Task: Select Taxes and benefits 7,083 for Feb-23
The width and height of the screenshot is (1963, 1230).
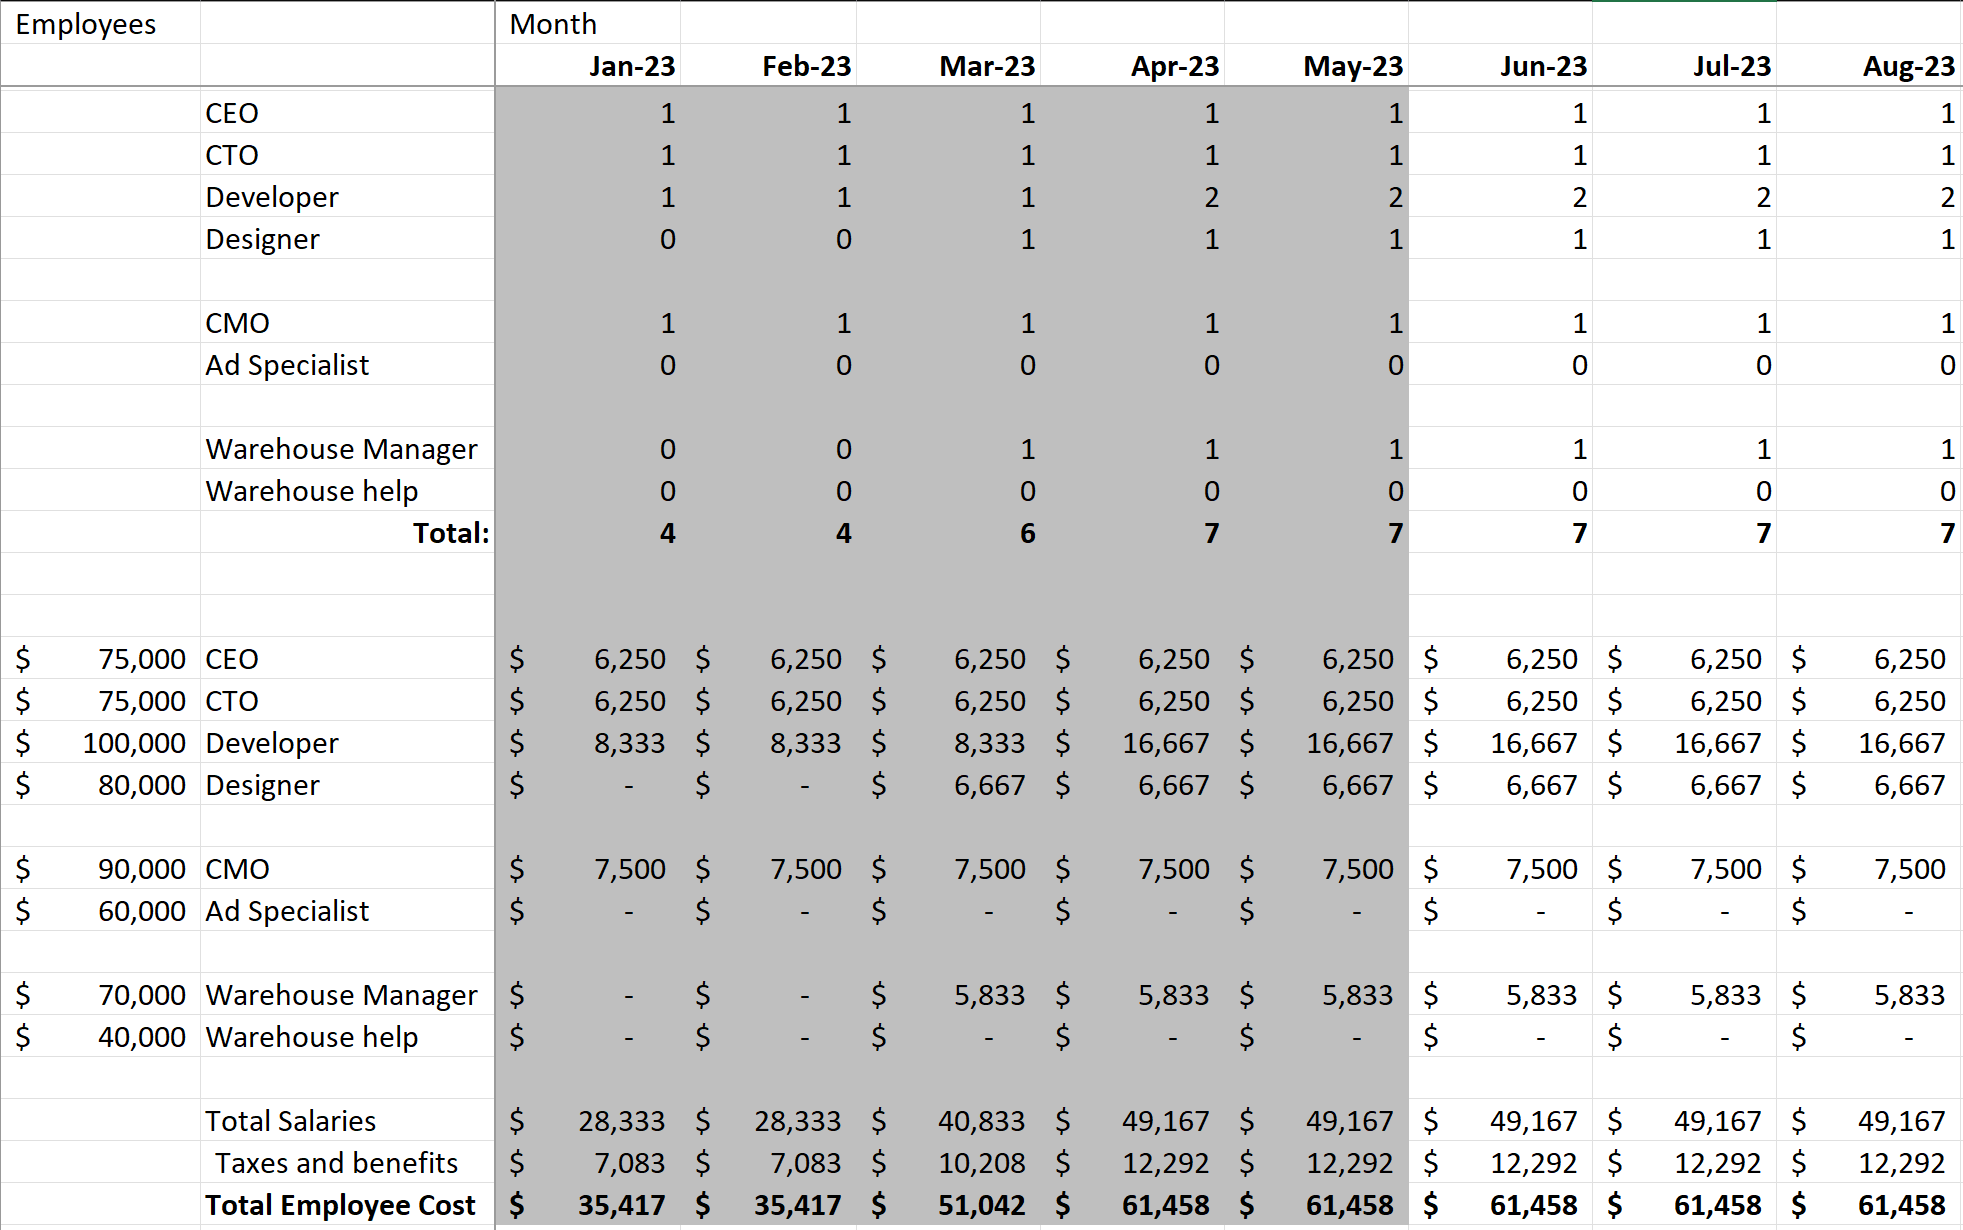Action: (x=768, y=1162)
